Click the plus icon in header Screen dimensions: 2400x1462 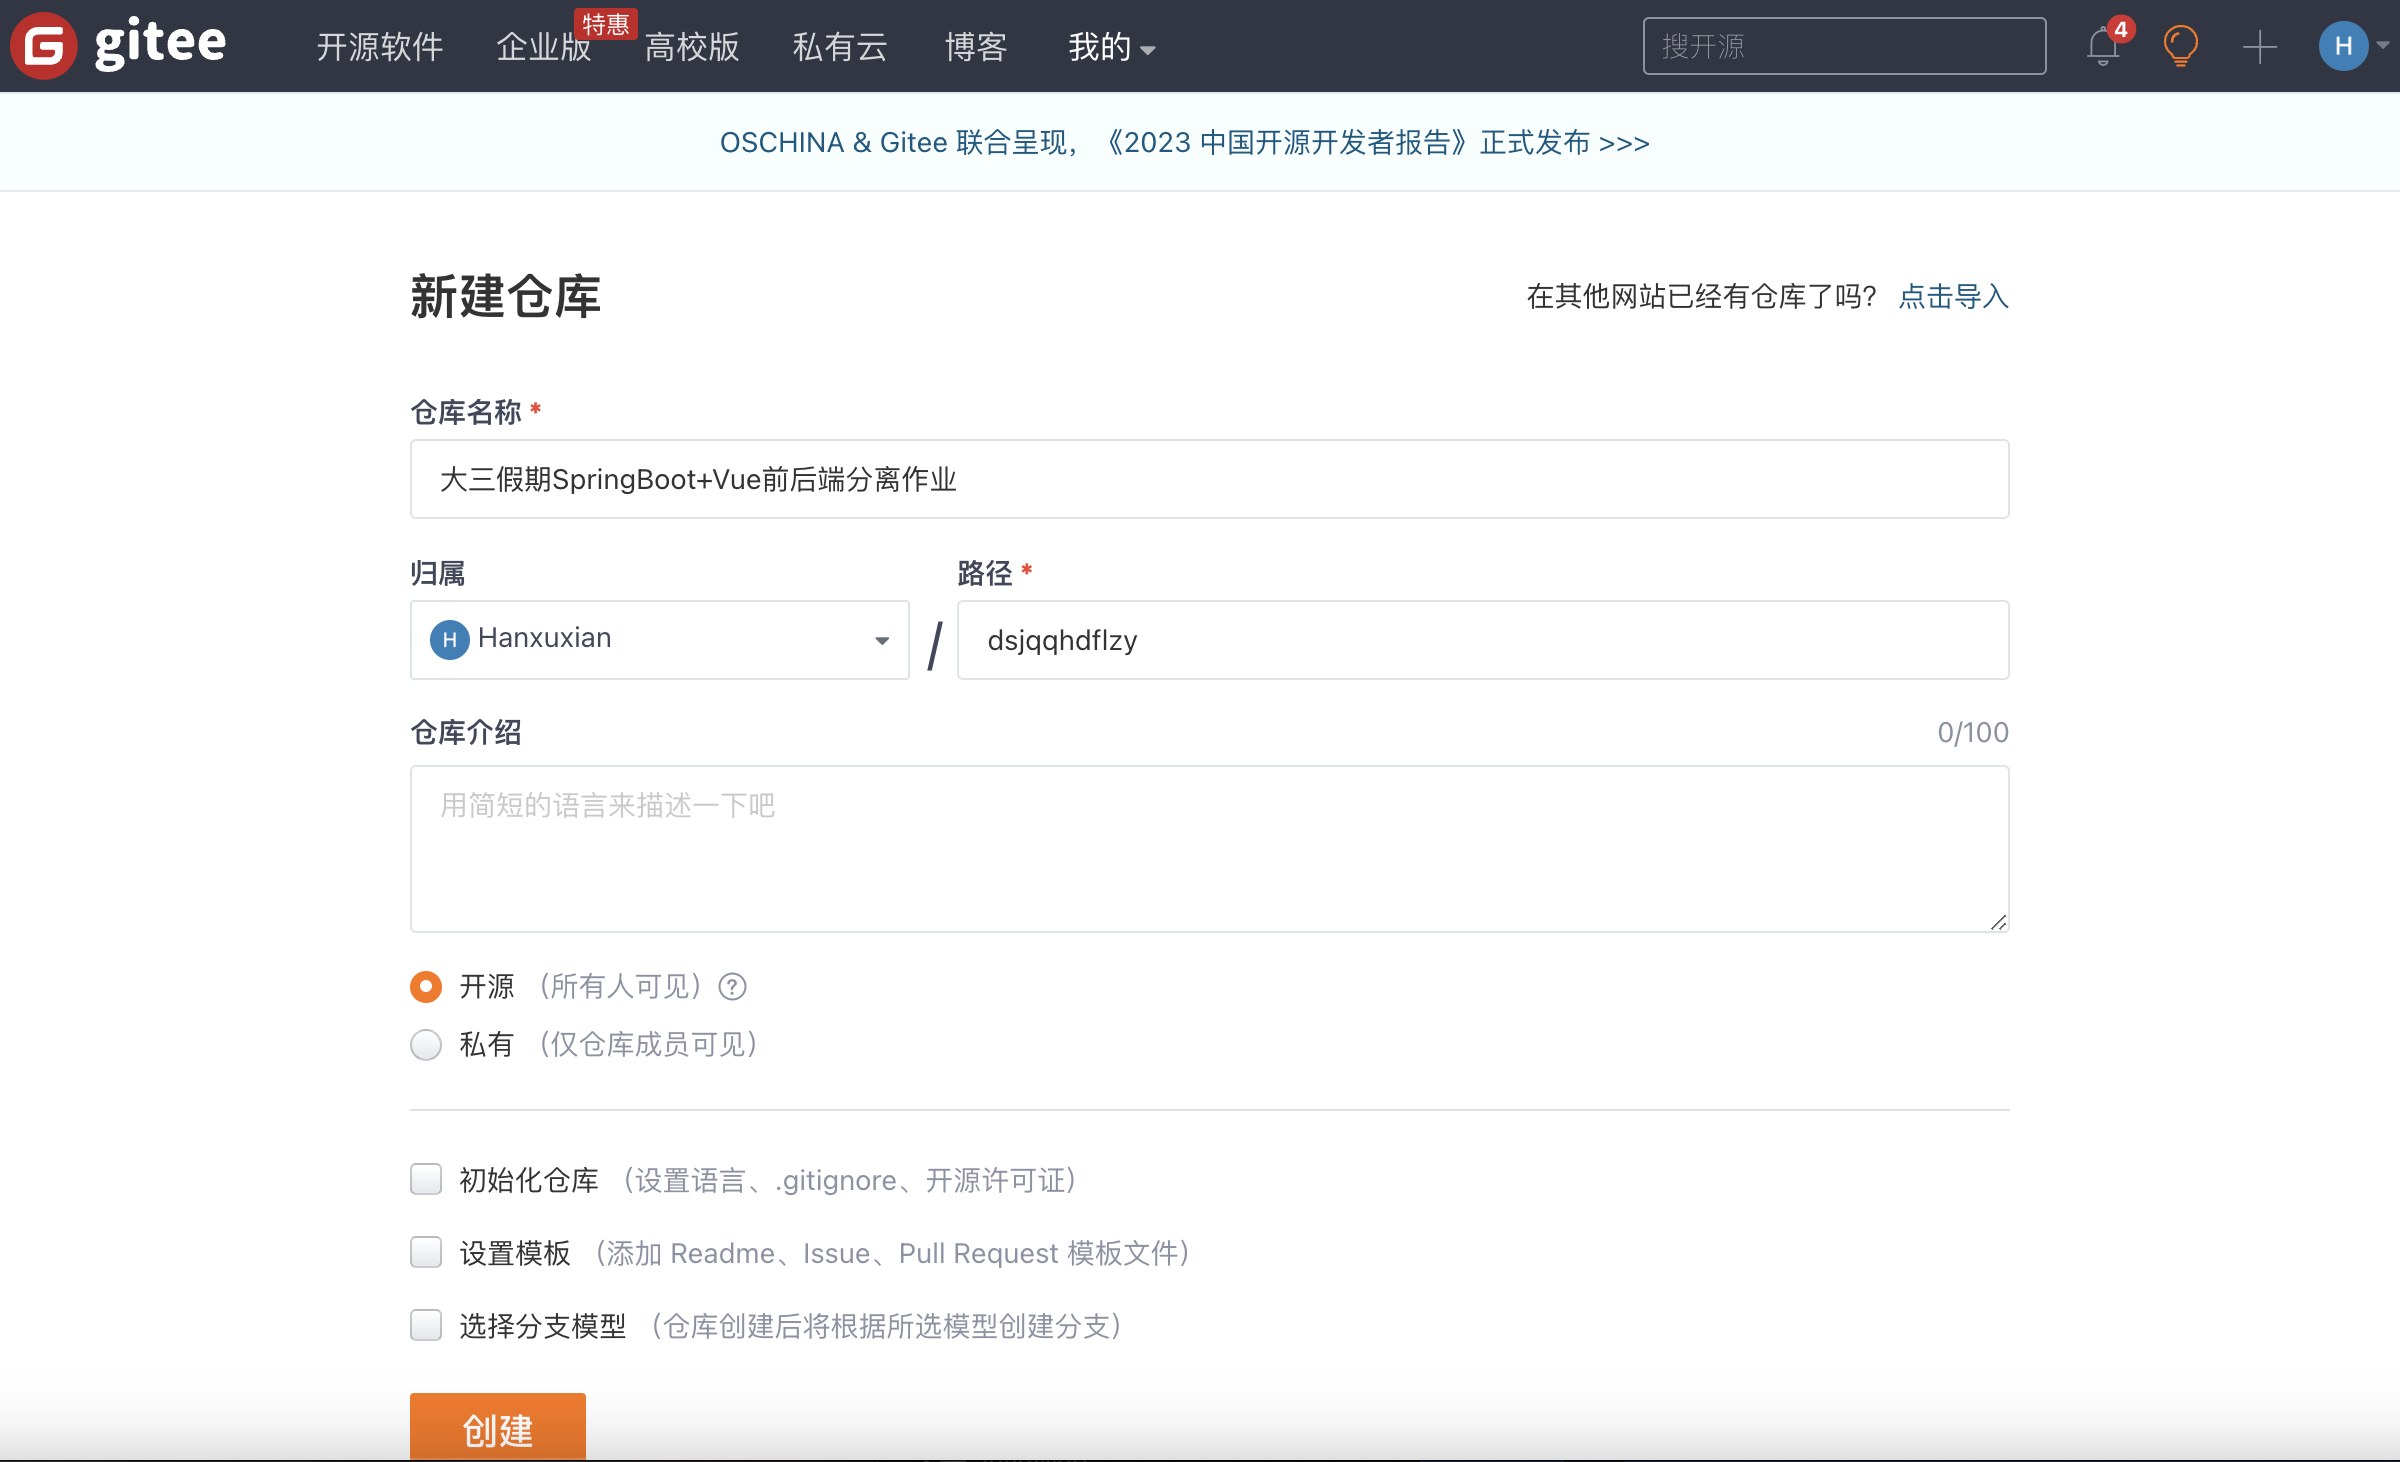2259,47
